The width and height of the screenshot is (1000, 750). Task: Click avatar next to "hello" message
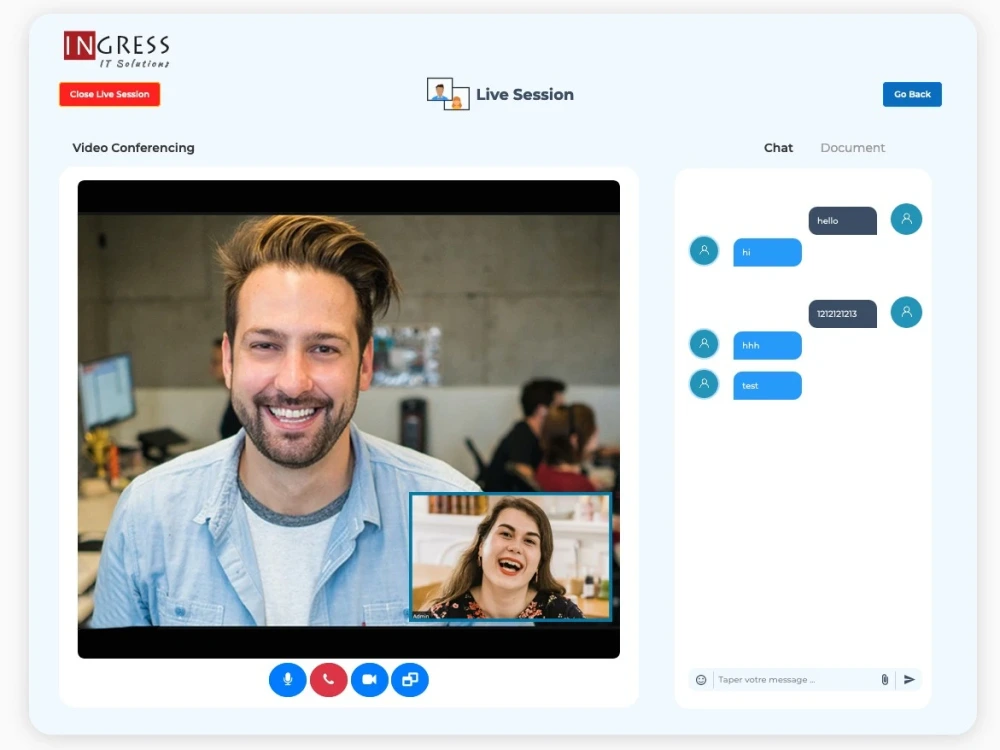906,219
